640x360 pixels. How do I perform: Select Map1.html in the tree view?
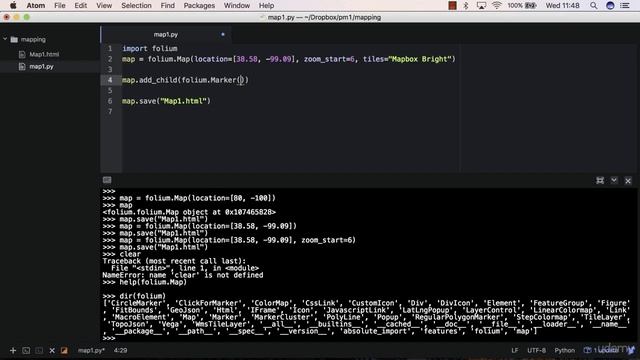pyautogui.click(x=44, y=54)
